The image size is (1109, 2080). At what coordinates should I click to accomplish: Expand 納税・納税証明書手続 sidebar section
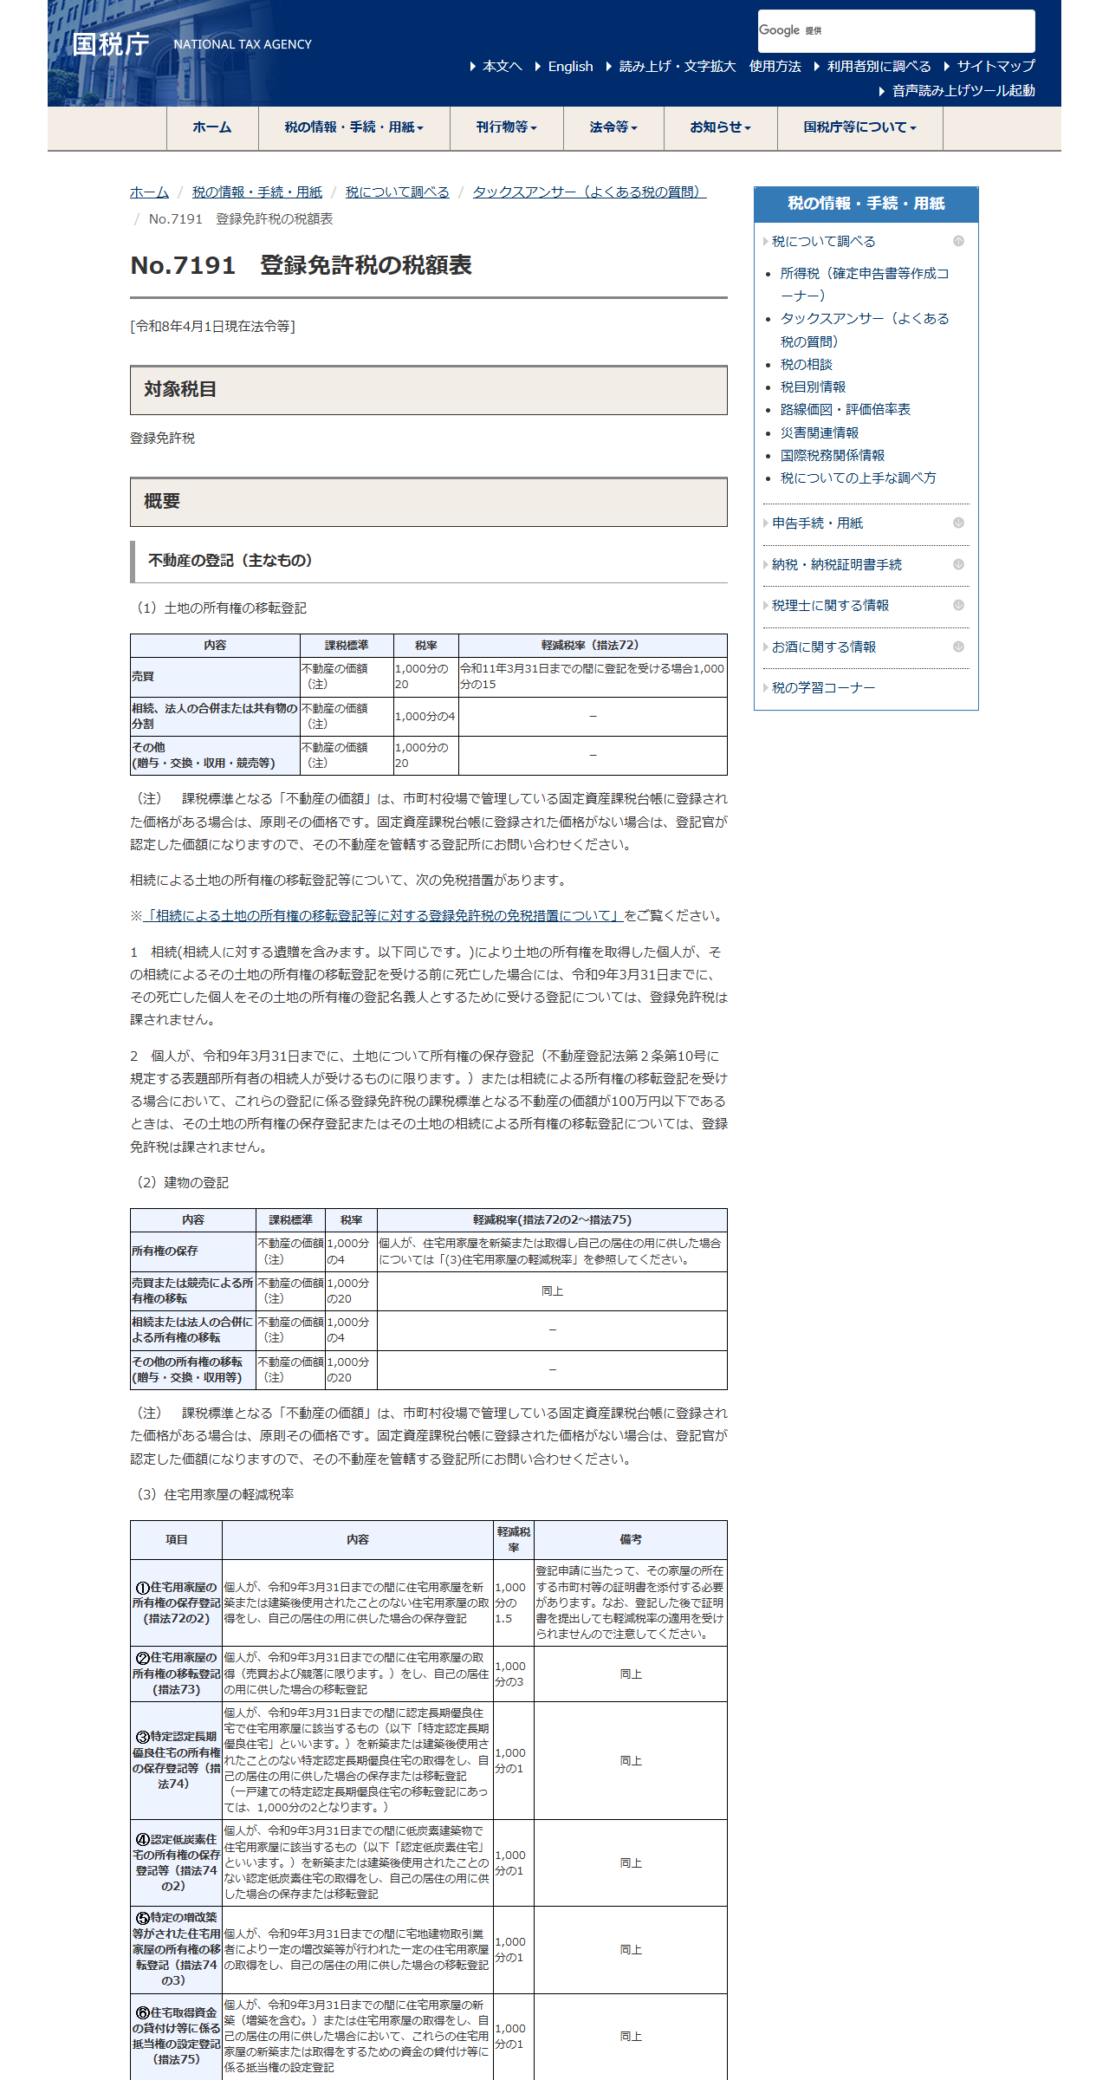(836, 564)
